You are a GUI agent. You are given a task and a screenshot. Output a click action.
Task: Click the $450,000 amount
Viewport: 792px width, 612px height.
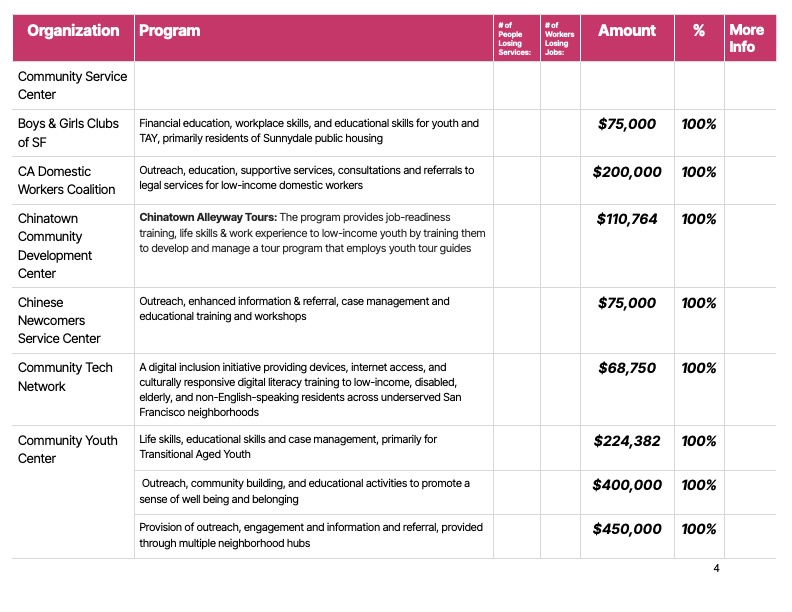click(x=627, y=529)
